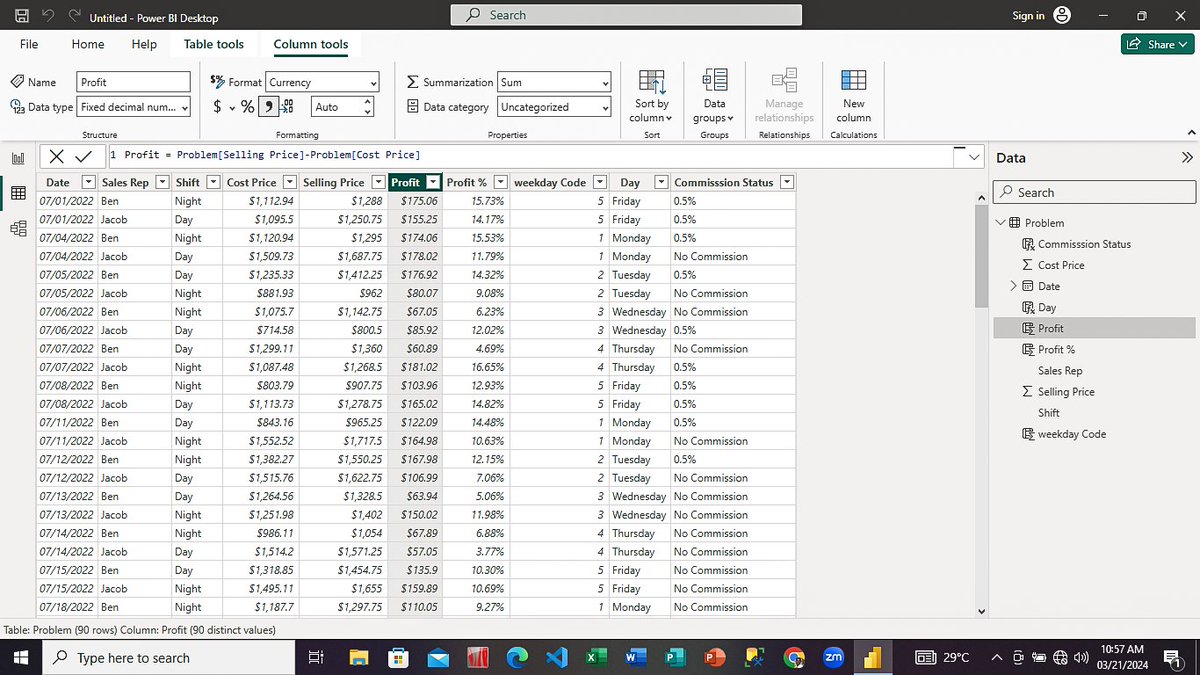Image resolution: width=1200 pixels, height=675 pixels.
Task: Open the Sales Rep column filter dropdown
Action: (163, 182)
